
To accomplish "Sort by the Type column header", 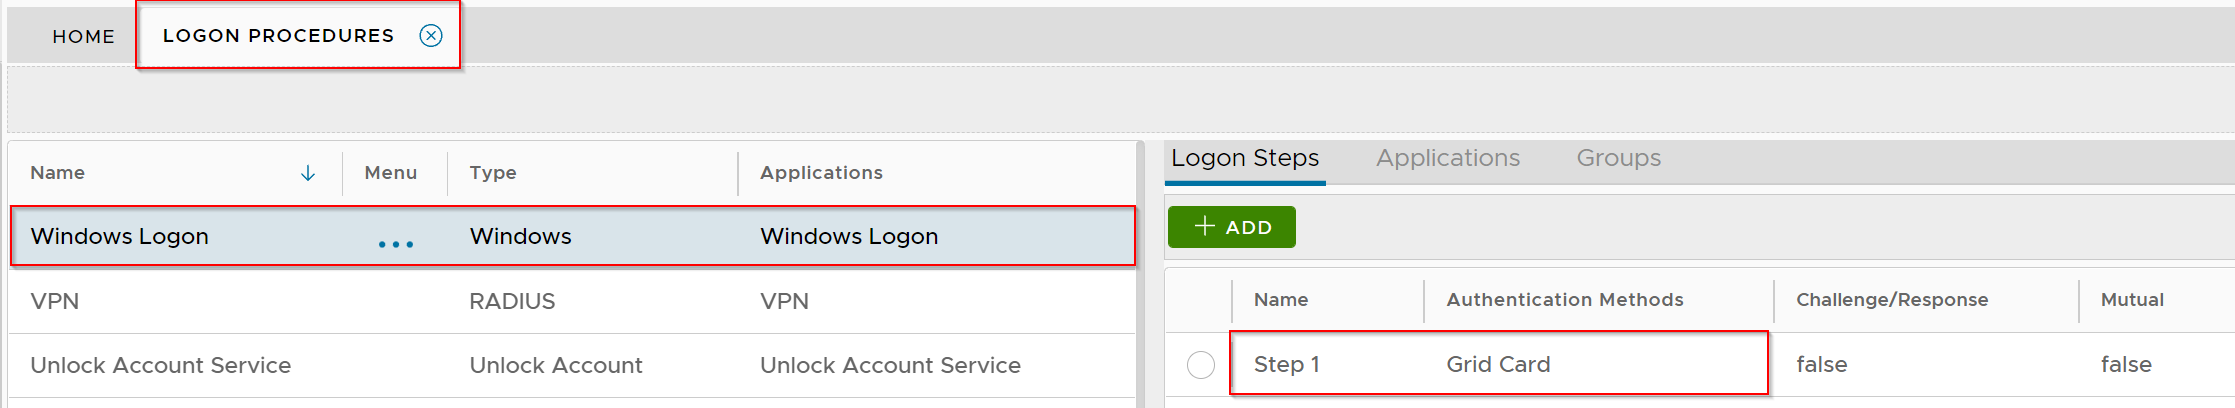I will pos(493,173).
